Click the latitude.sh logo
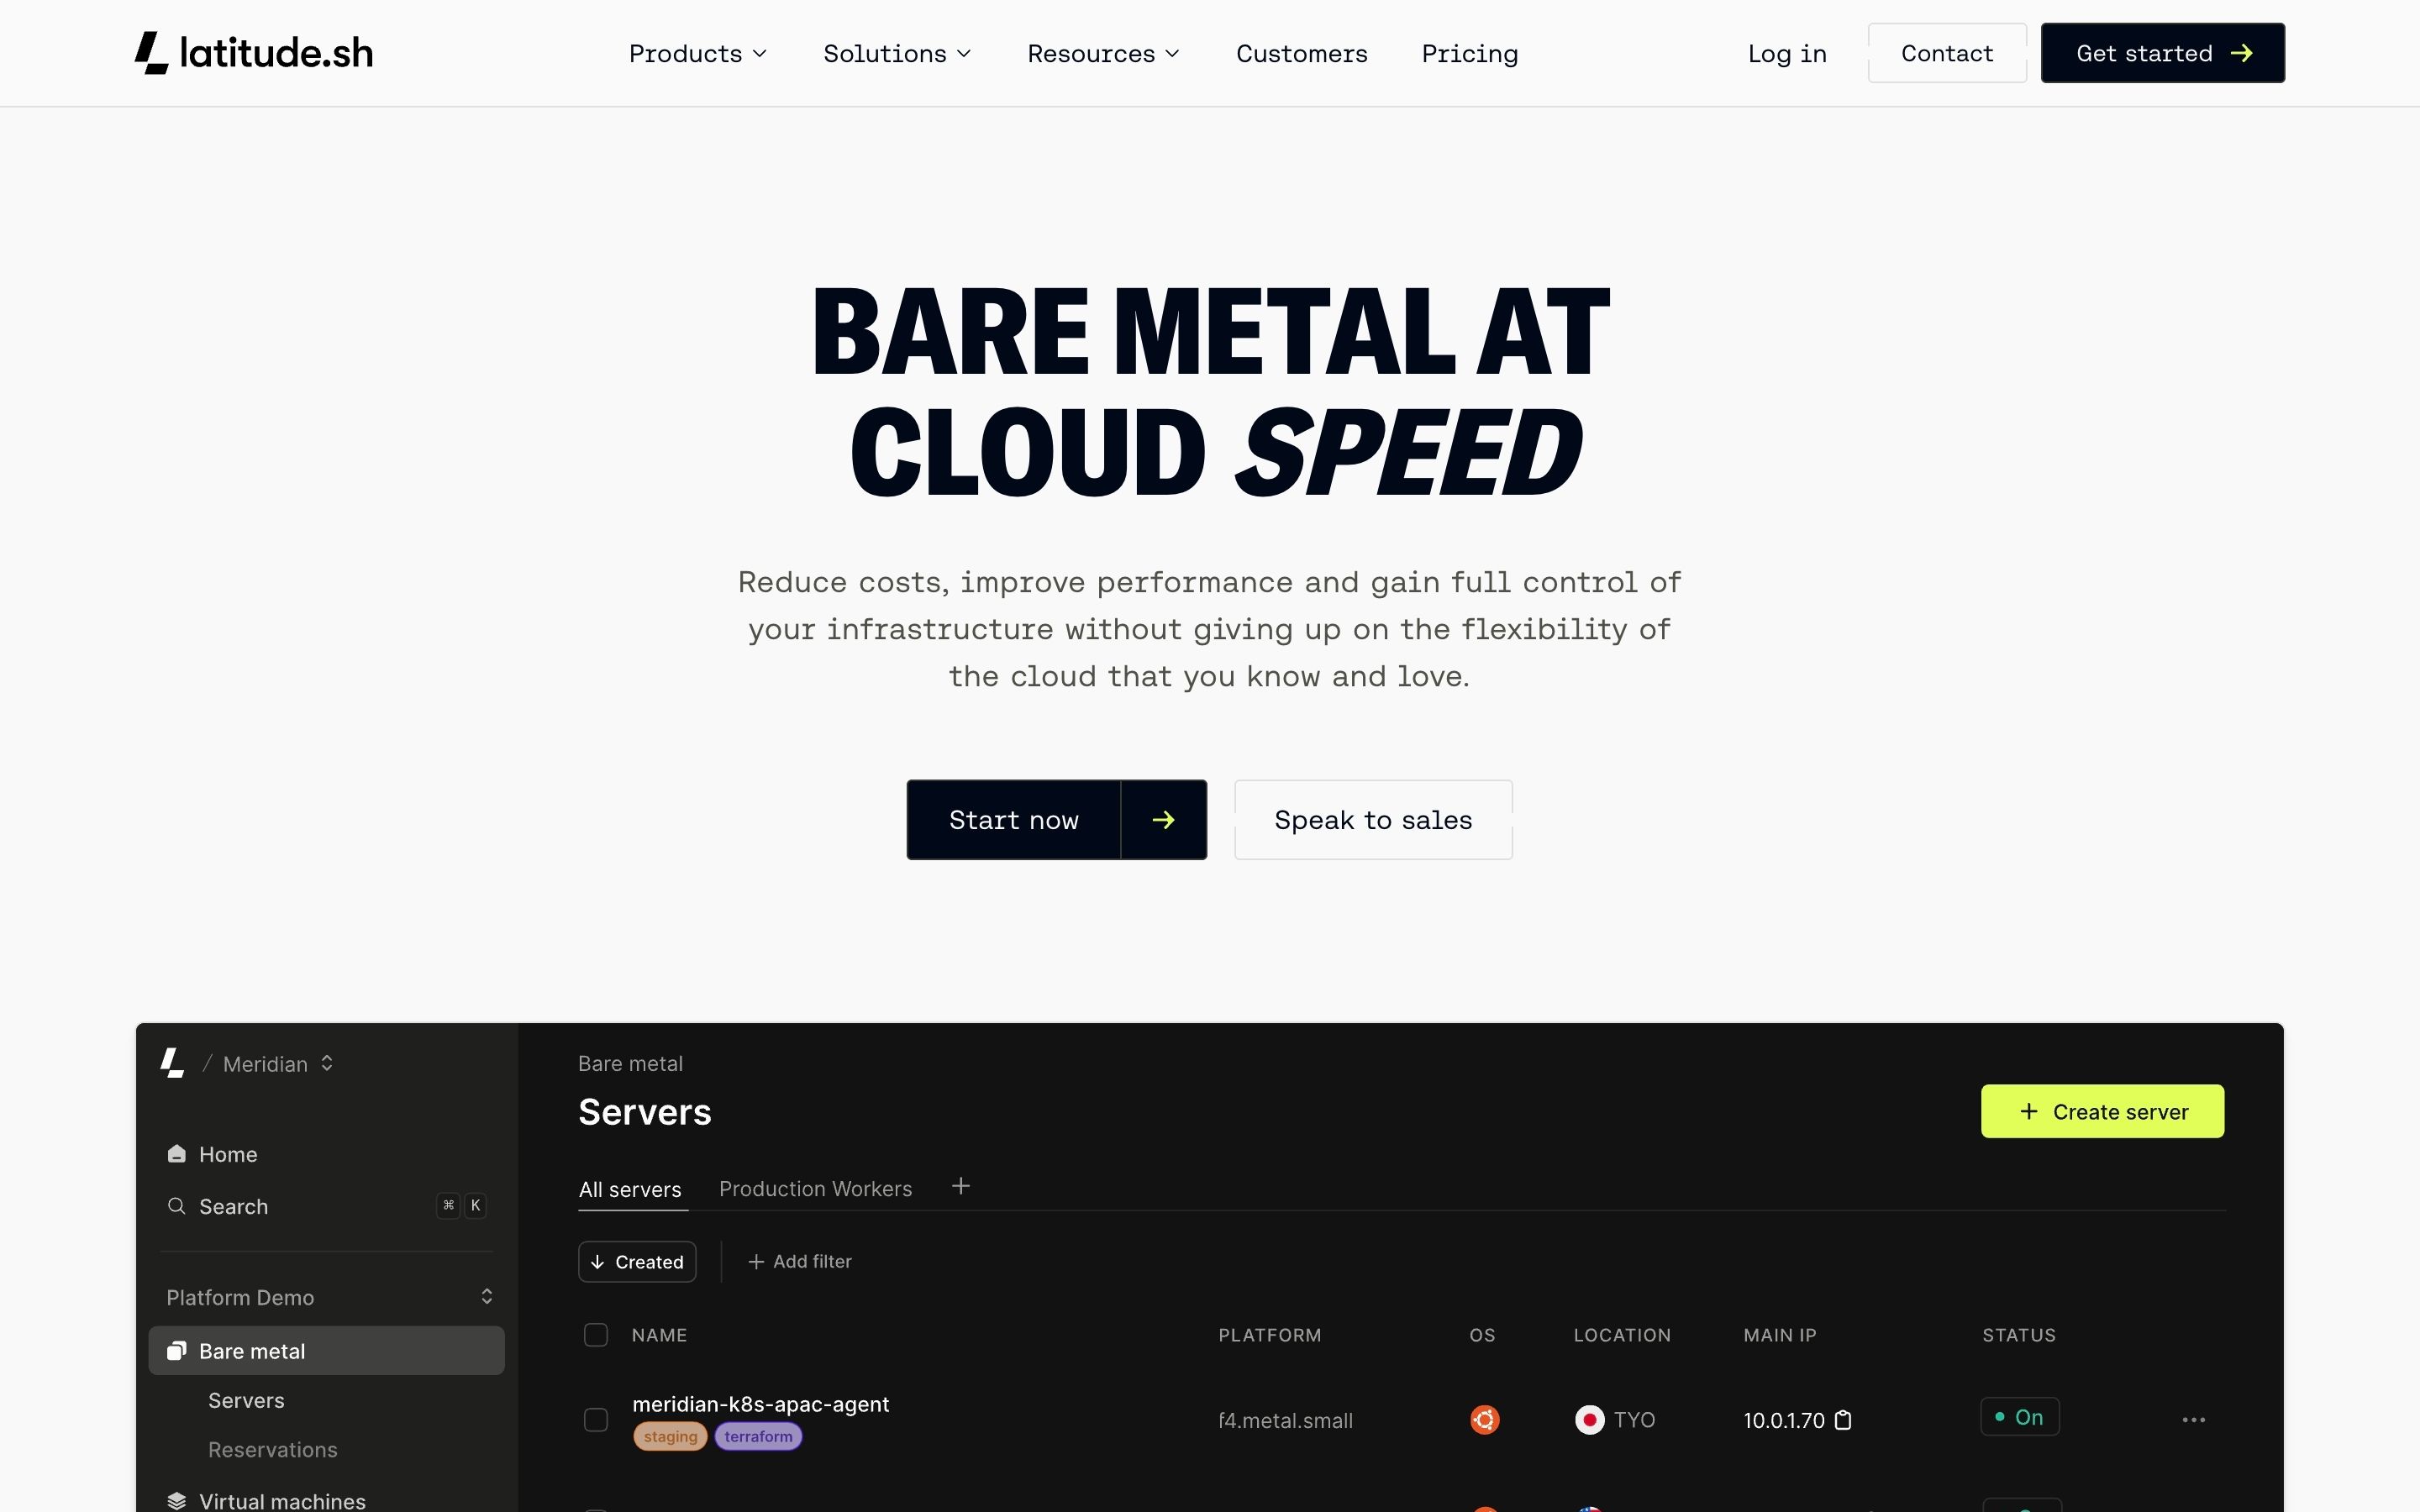 [x=254, y=53]
